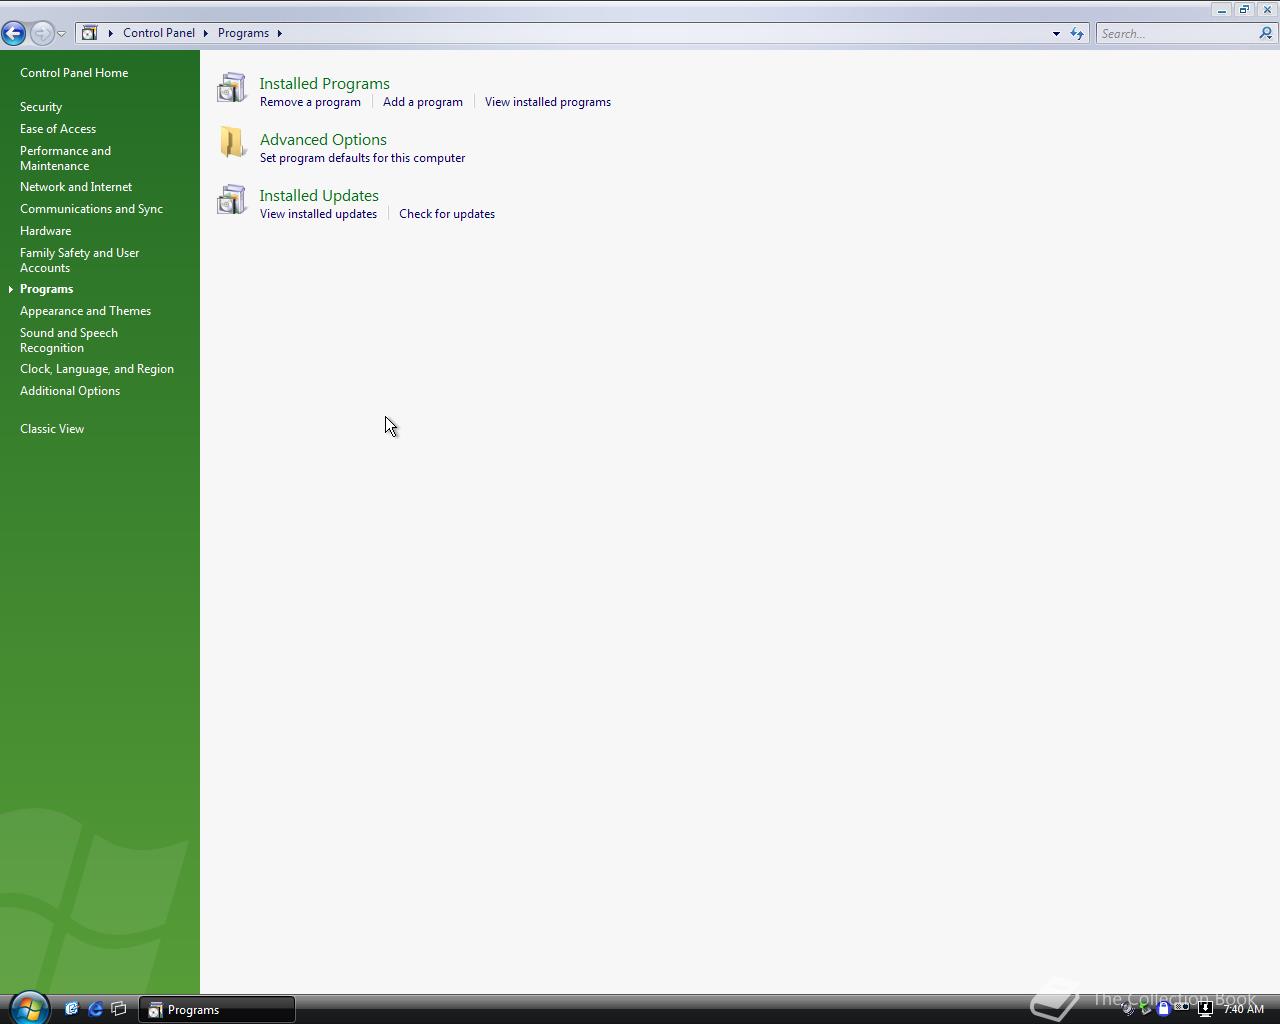Launch Show Desktop quick launch icon
Viewport: 1280px width, 1024px height.
point(72,1009)
